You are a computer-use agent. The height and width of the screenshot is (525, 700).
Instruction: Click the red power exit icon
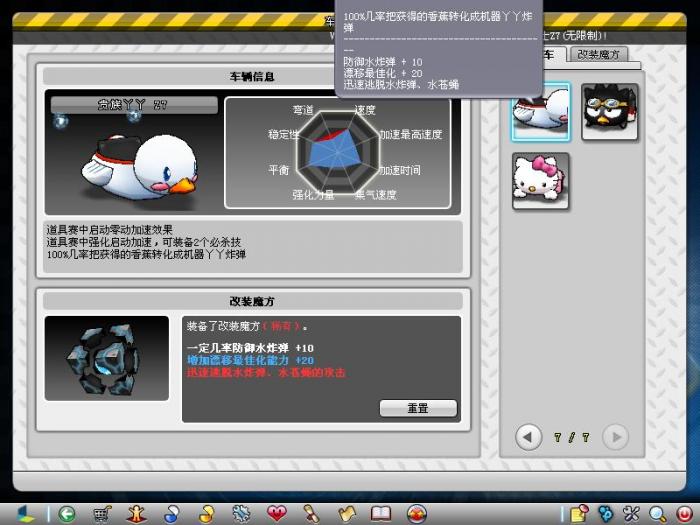coord(684,514)
